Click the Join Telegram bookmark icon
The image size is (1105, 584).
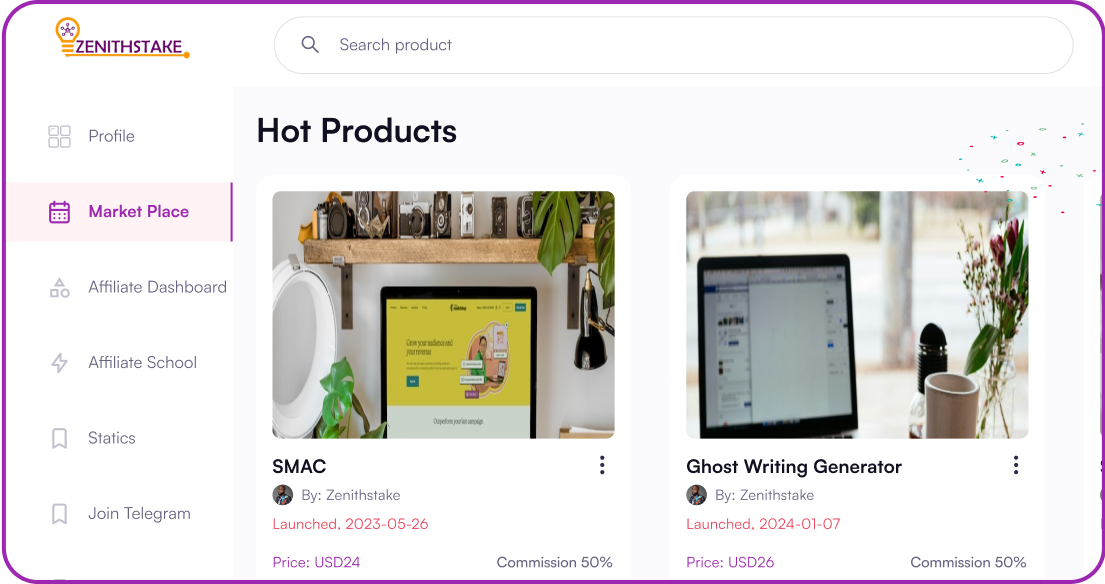click(x=59, y=514)
